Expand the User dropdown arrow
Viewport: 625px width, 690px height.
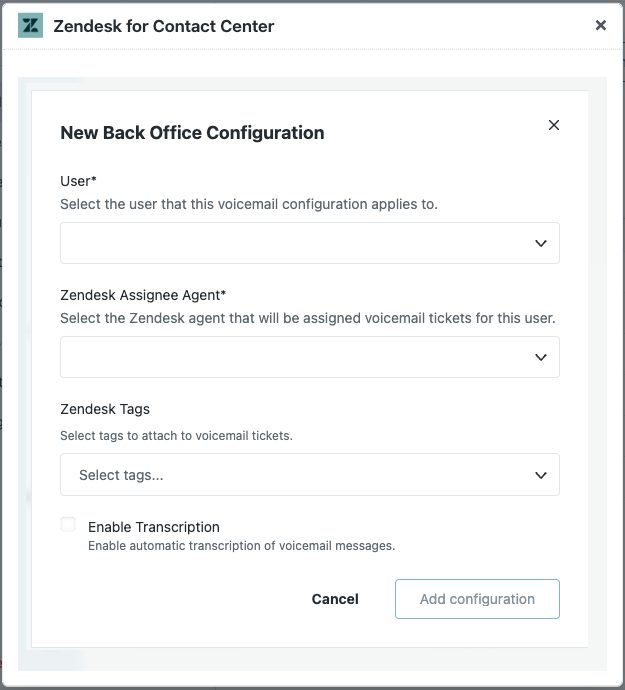coord(540,243)
